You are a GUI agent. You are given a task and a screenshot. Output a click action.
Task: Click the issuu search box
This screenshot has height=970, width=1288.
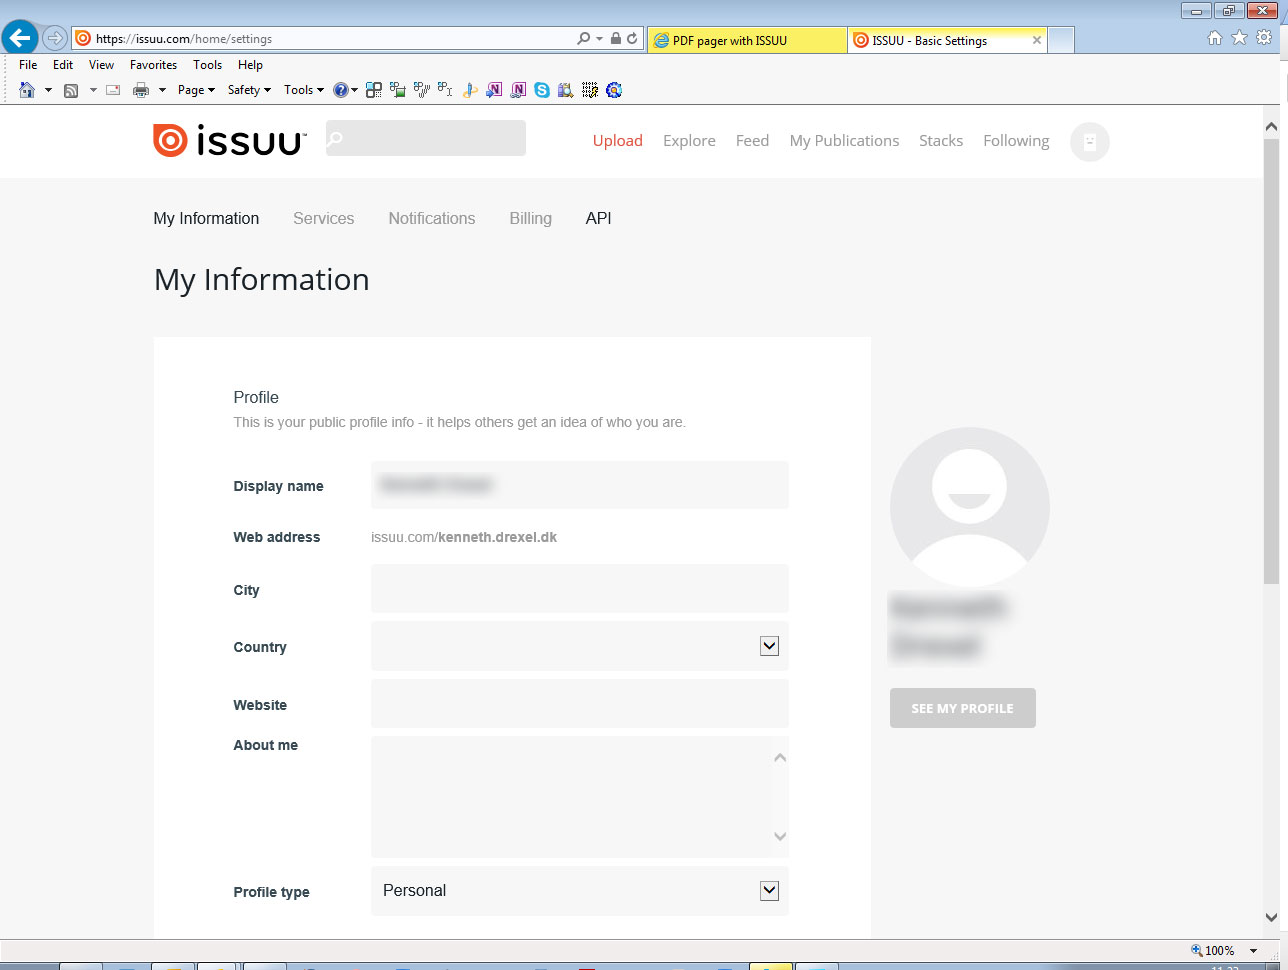[426, 138]
